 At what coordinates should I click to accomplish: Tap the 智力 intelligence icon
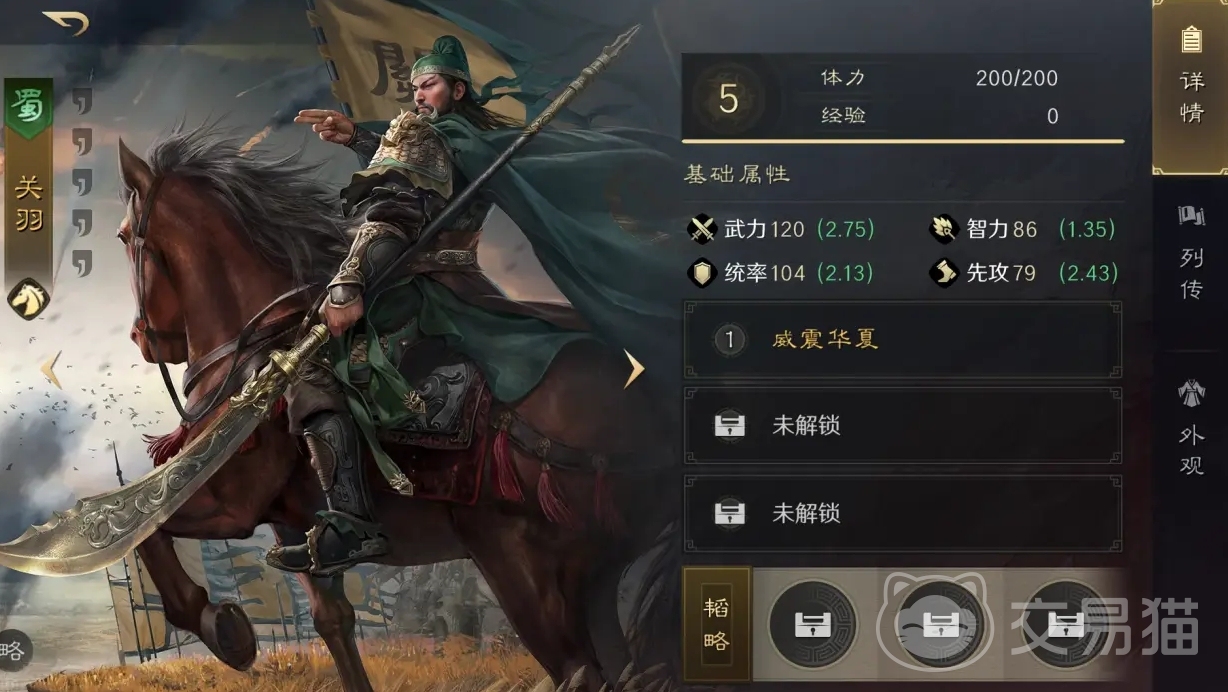point(944,229)
